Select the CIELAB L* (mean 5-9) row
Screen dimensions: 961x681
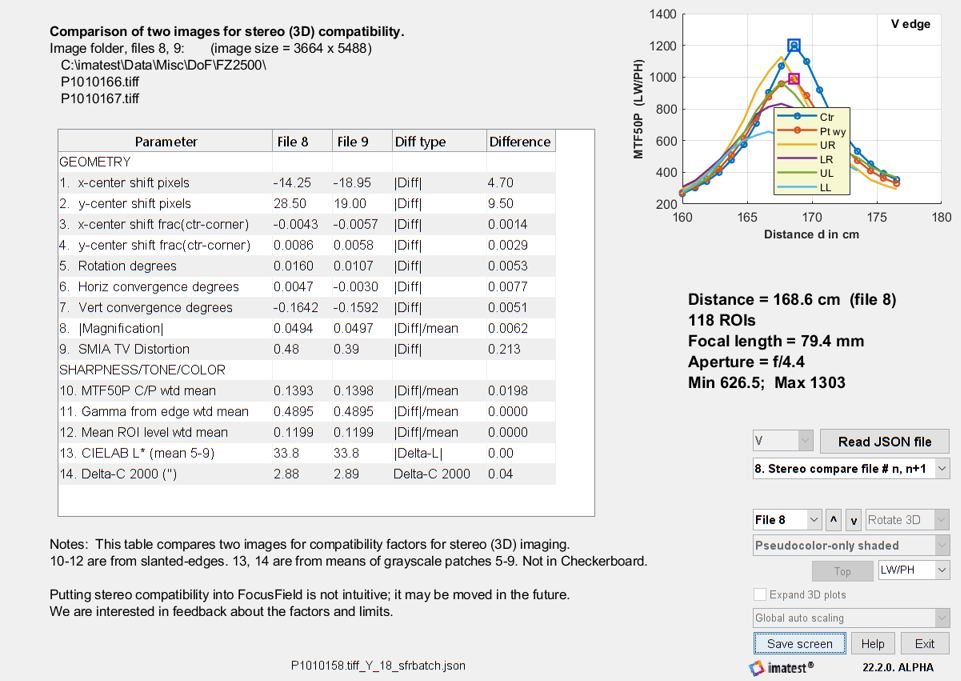click(x=307, y=453)
